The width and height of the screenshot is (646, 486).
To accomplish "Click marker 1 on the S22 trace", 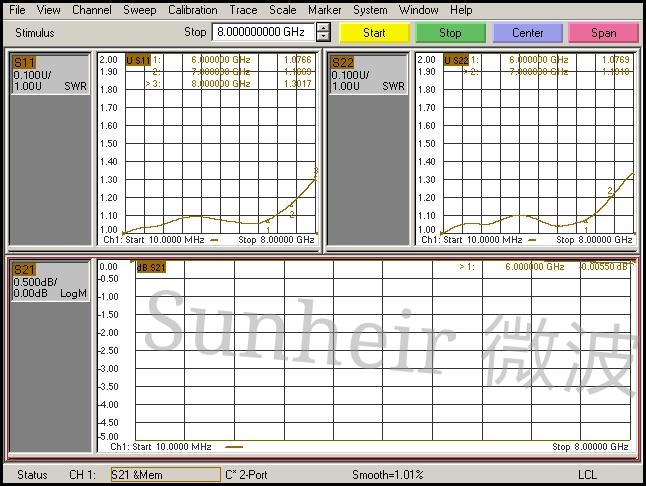I will point(586,225).
